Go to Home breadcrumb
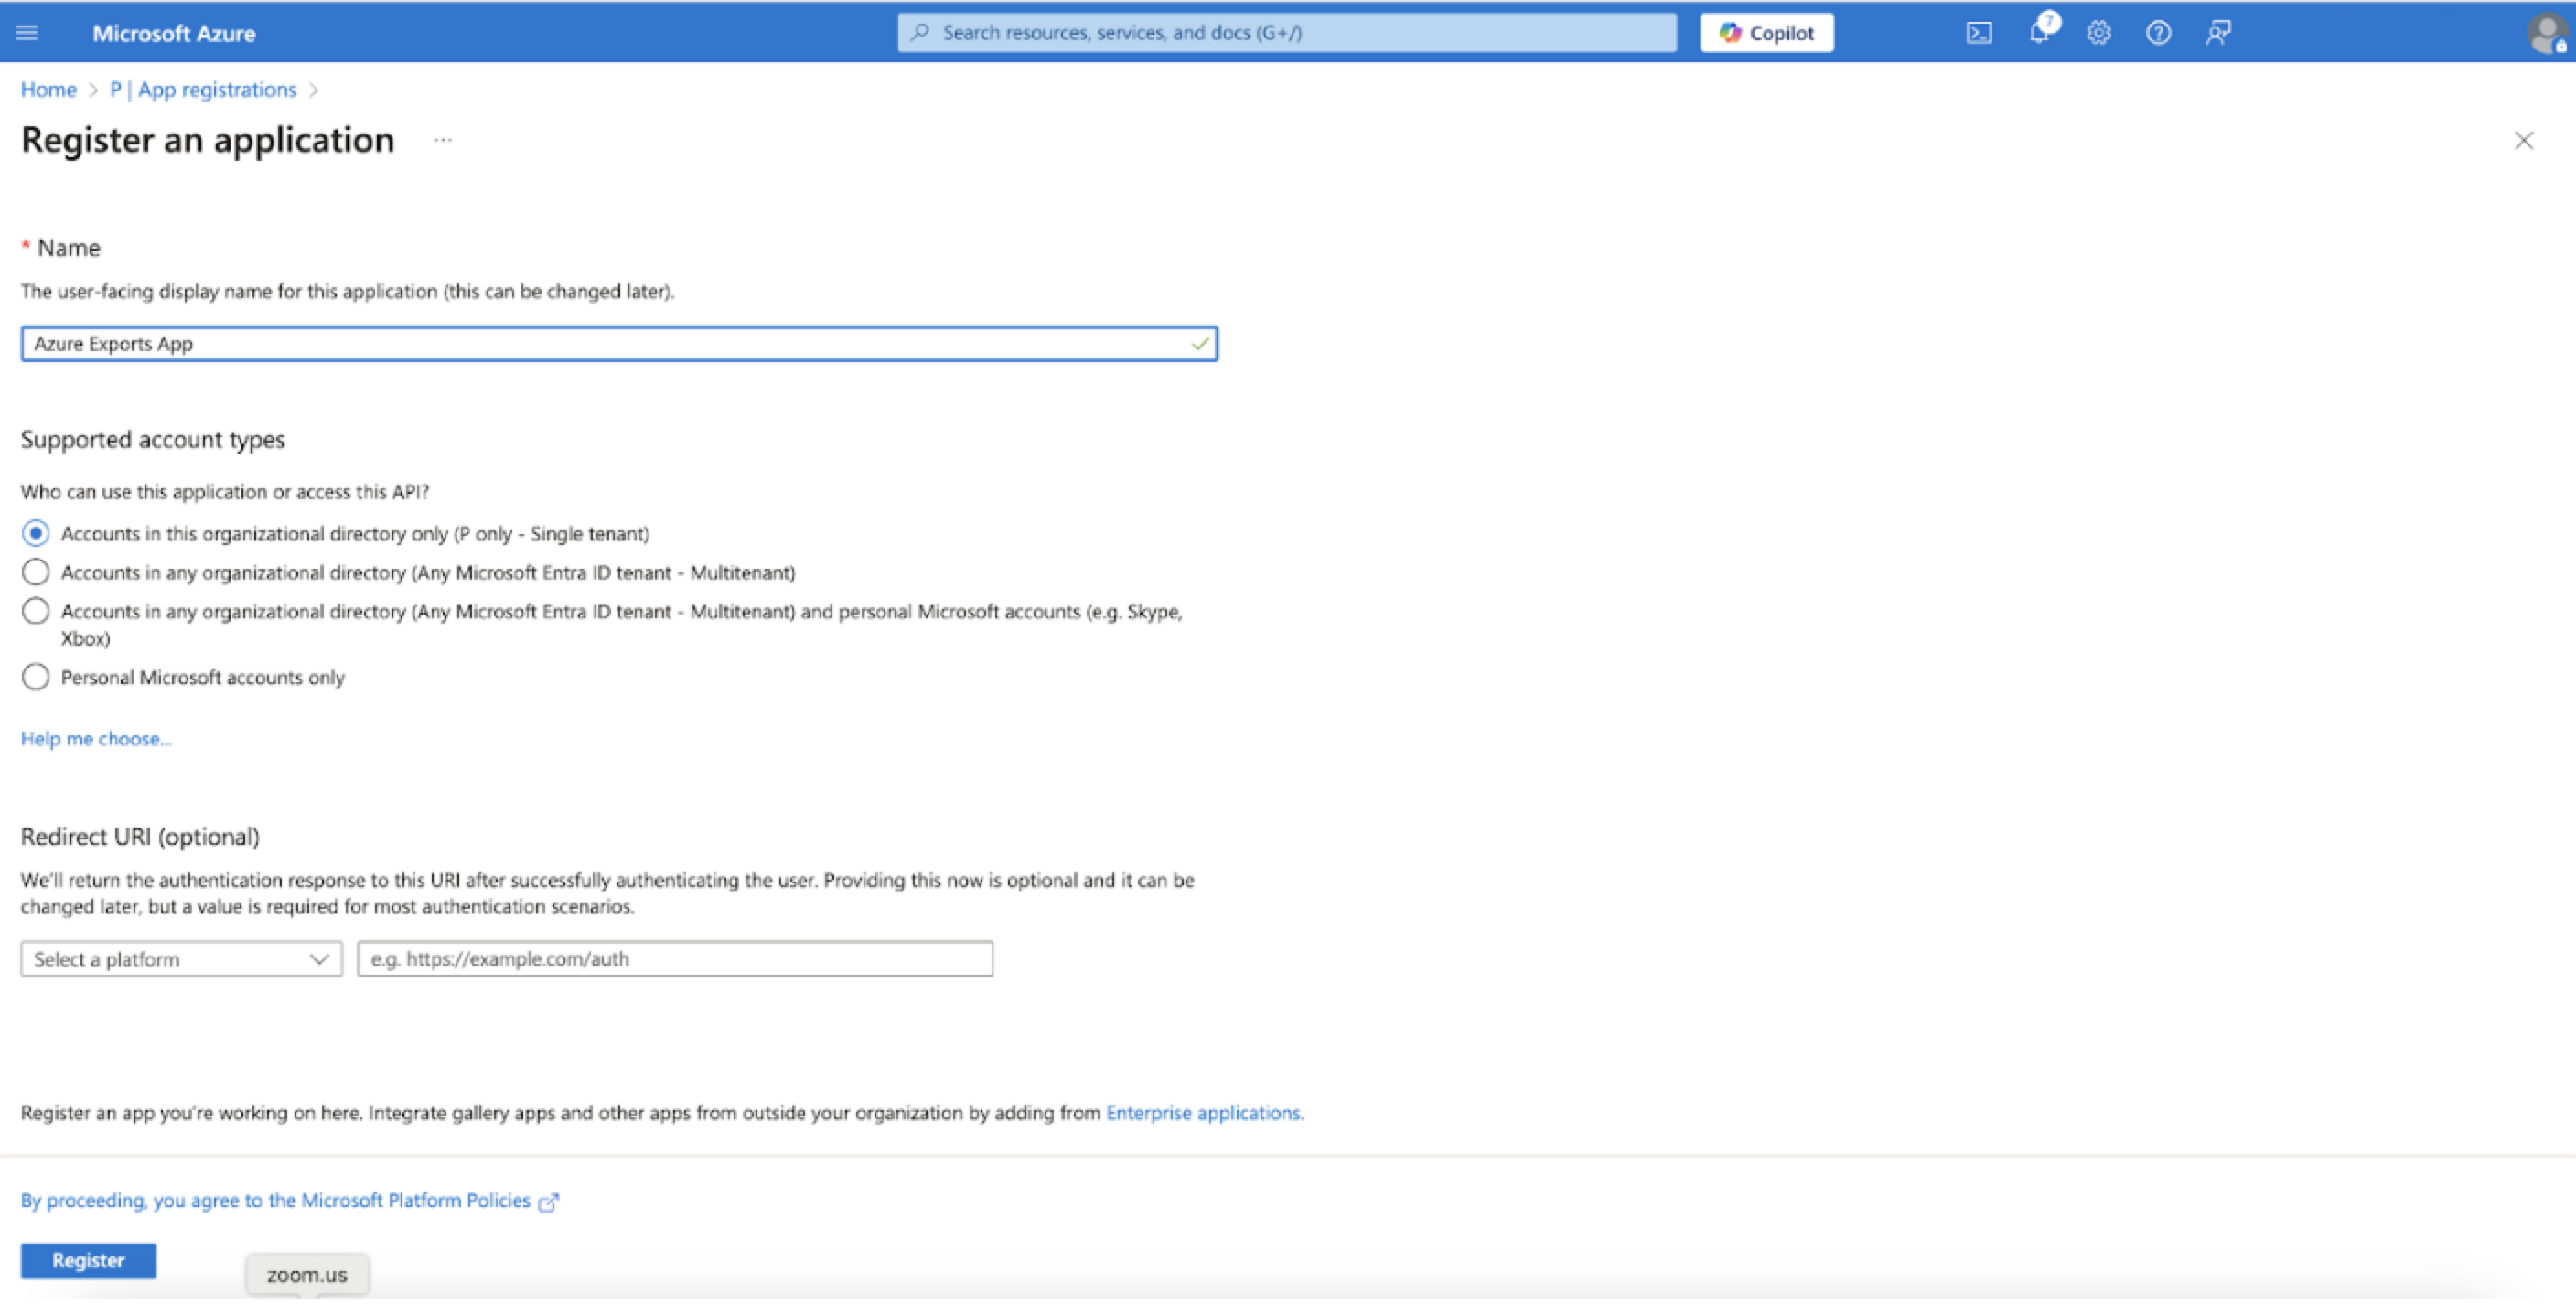 48,90
